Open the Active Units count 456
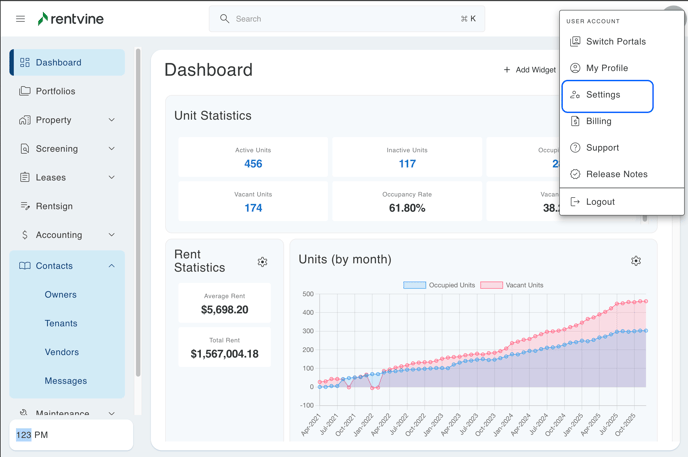 pyautogui.click(x=253, y=164)
